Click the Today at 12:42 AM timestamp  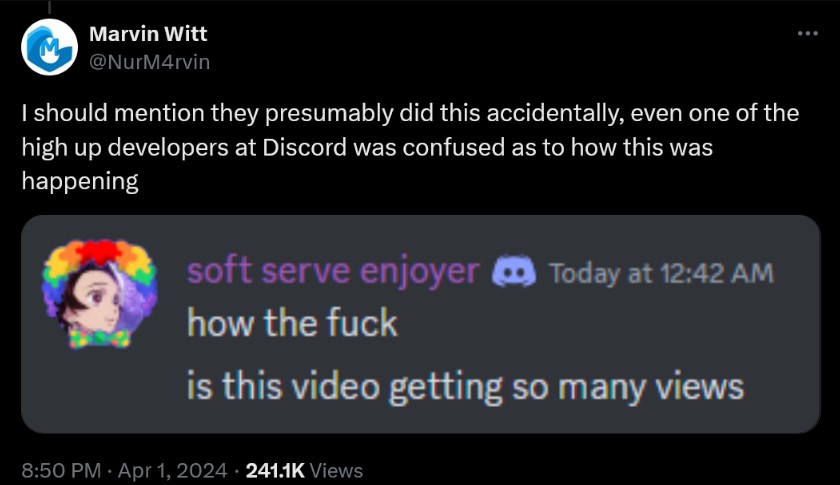click(x=662, y=273)
